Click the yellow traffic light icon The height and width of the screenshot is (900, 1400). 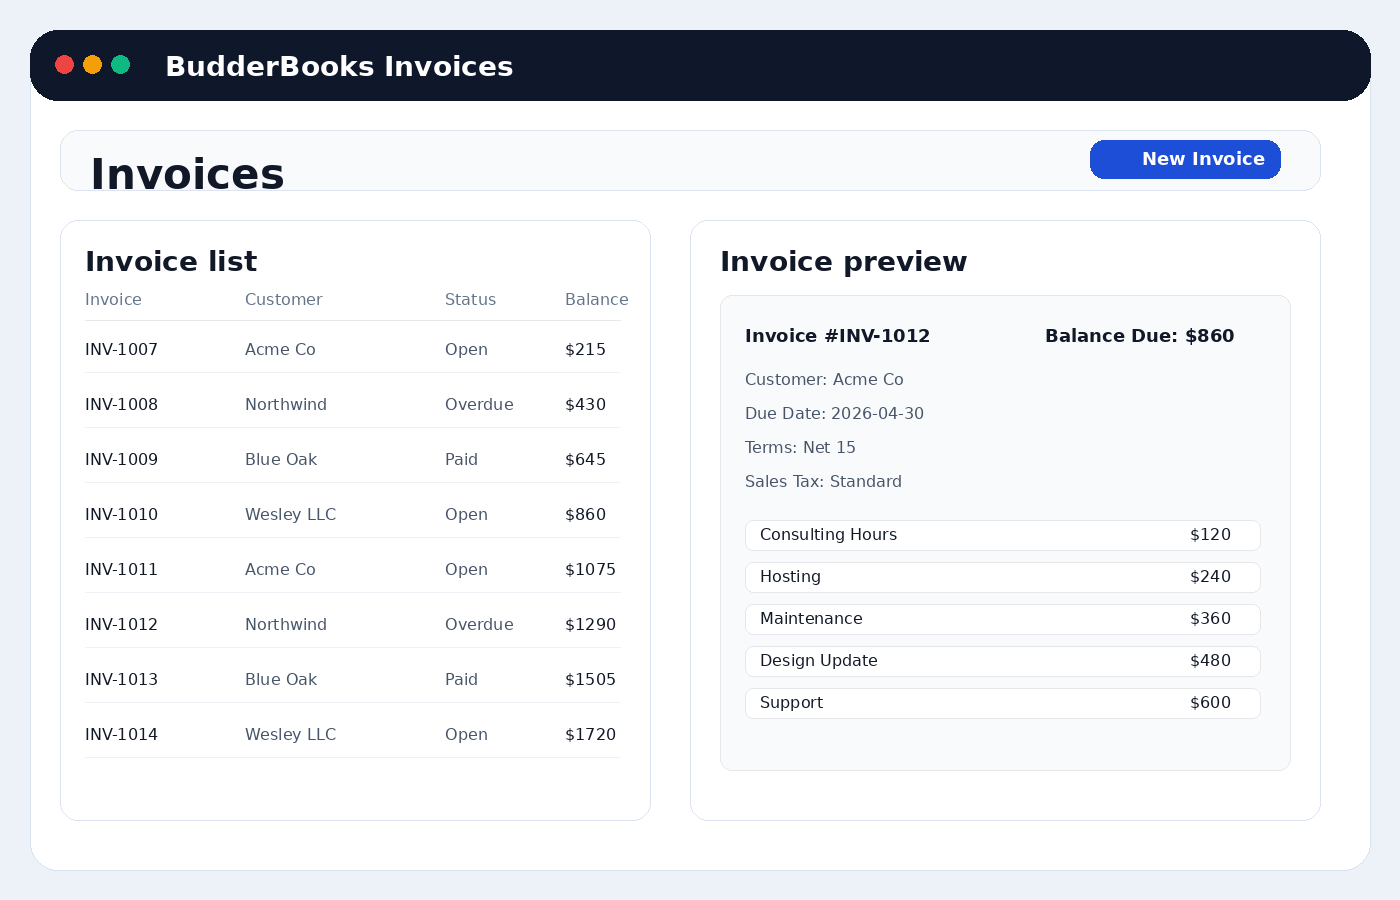click(x=92, y=64)
